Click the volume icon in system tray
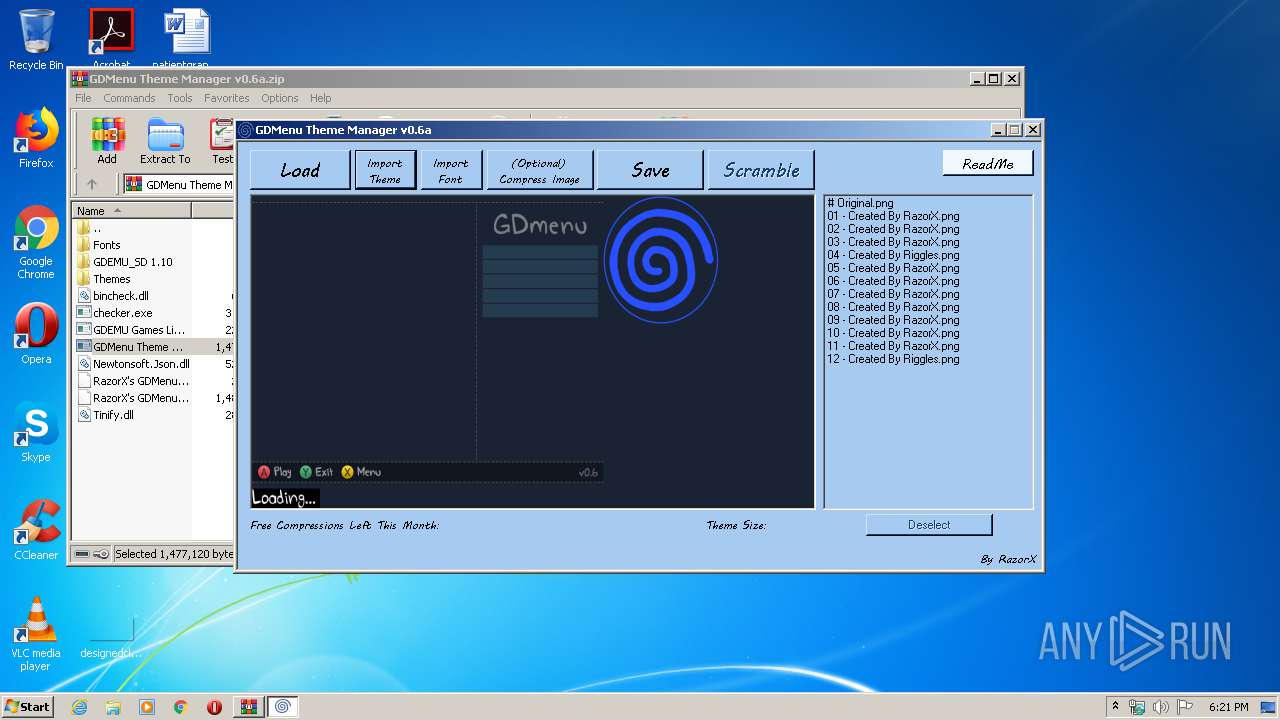The image size is (1280, 720). 1160,707
